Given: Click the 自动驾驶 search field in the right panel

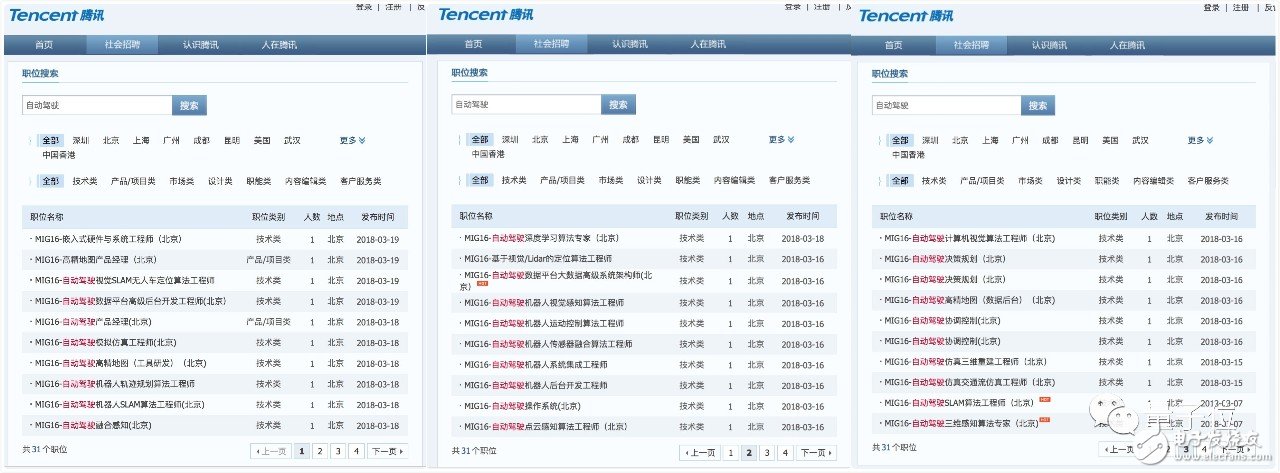Looking at the screenshot, I should [945, 105].
